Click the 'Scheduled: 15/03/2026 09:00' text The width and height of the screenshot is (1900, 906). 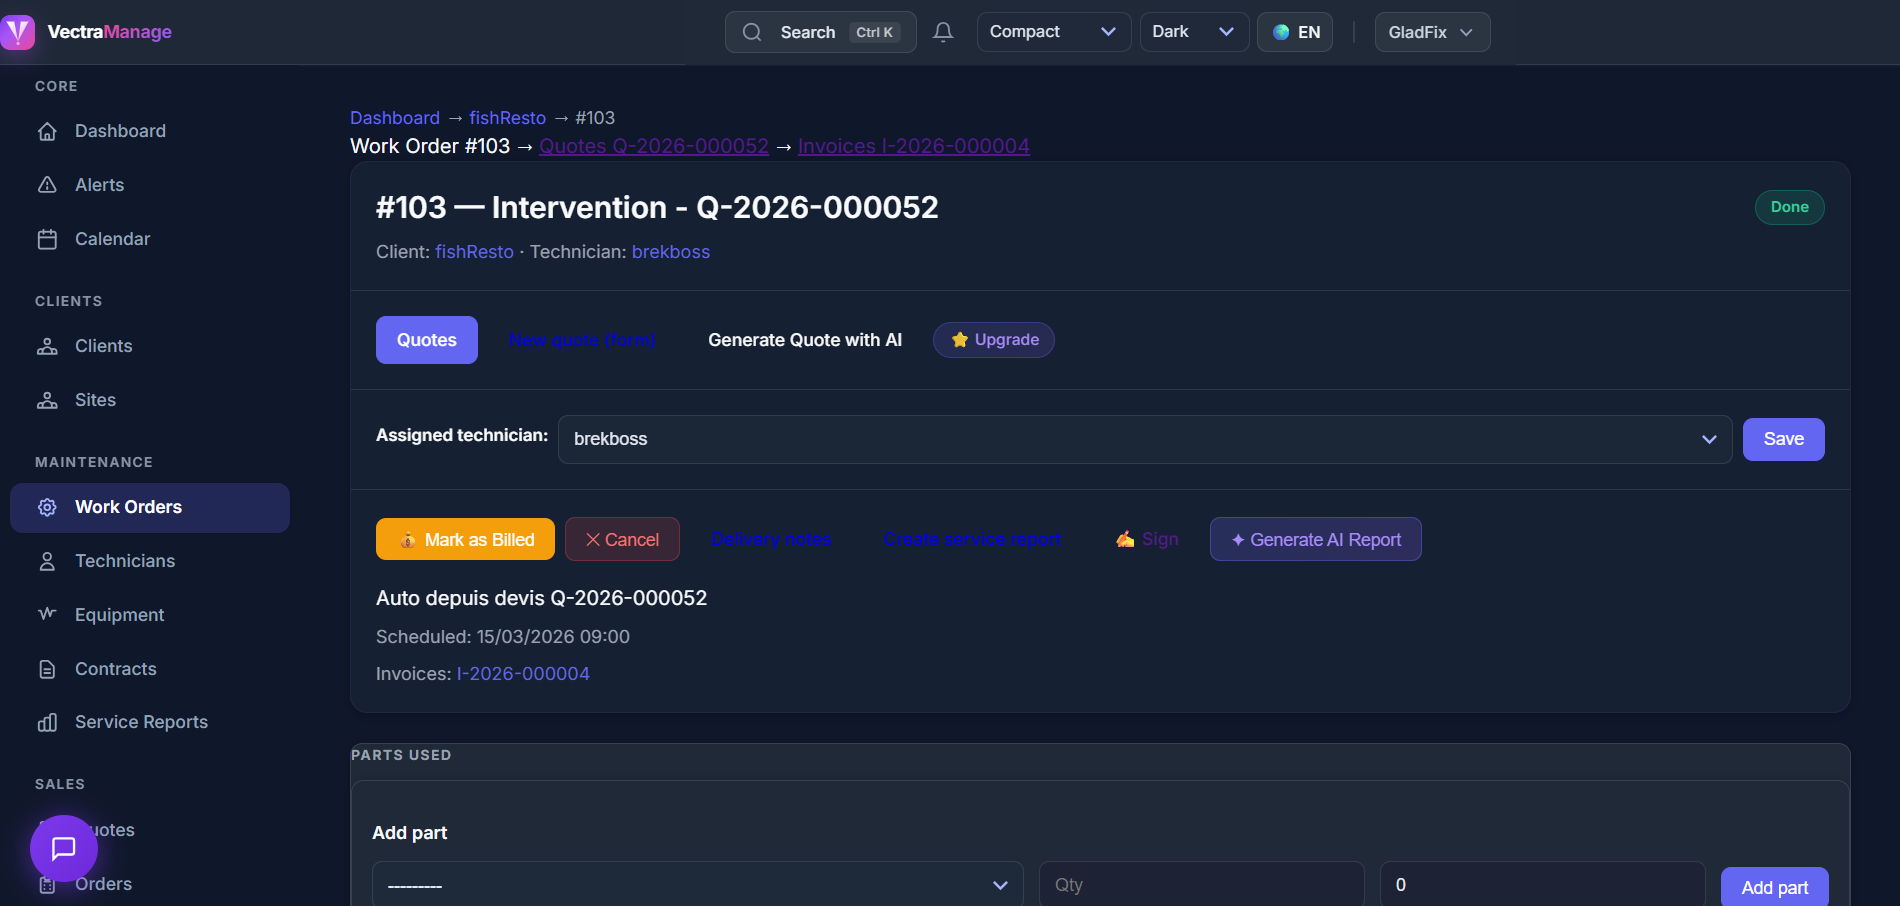[x=503, y=637]
